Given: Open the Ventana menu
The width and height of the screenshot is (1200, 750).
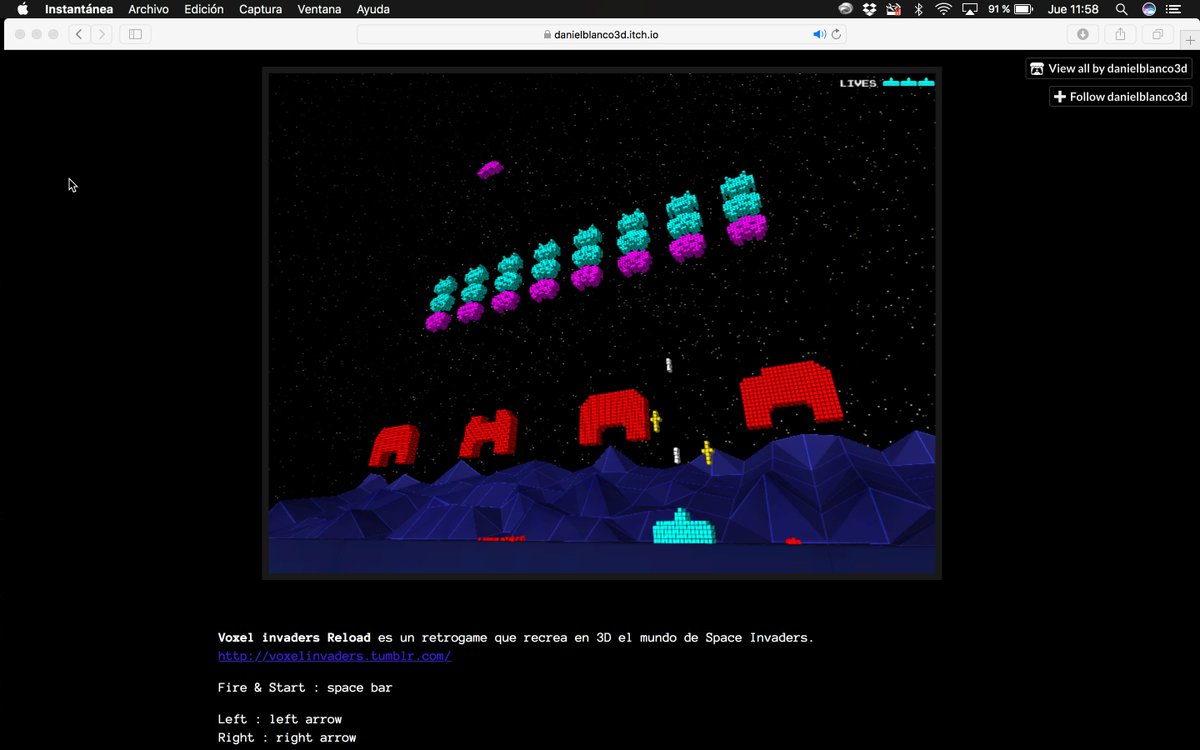Looking at the screenshot, I should (x=319, y=9).
